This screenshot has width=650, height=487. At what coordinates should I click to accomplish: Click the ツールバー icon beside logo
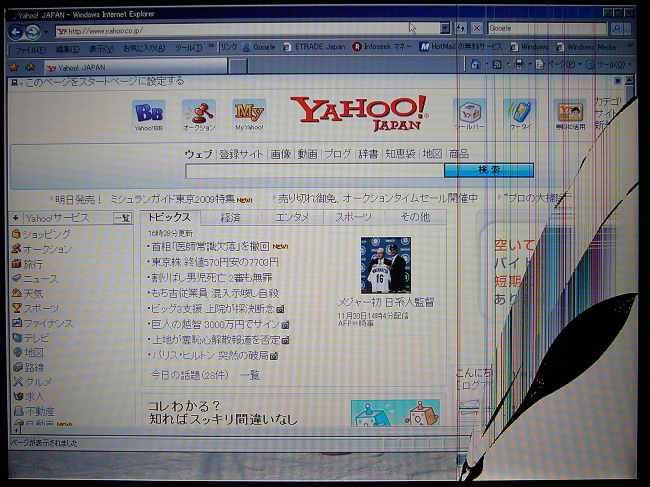click(470, 114)
